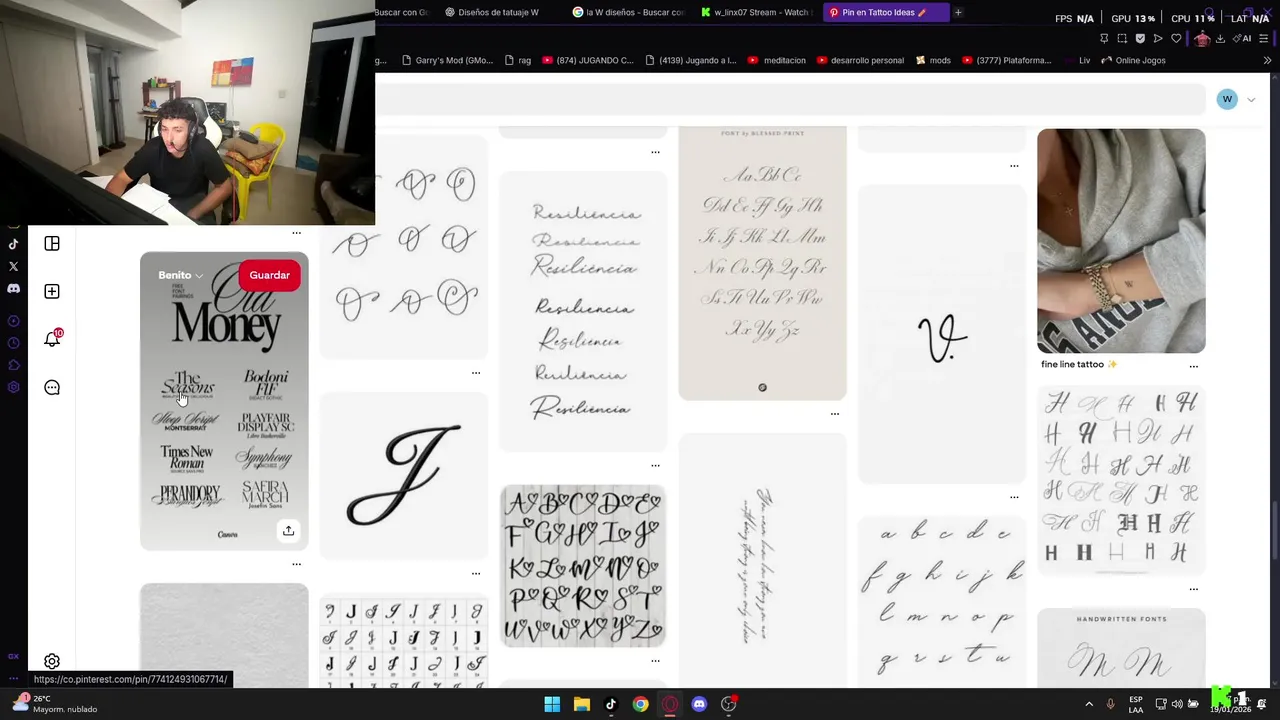1280x720 pixels.
Task: Open the Pinterest boards layout icon
Action: point(52,244)
